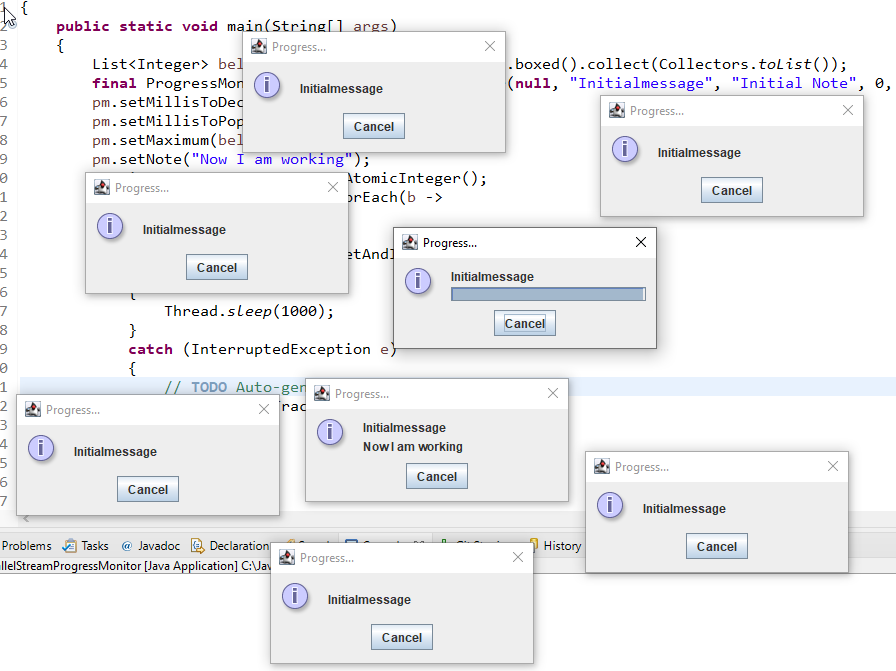Click the History tab icon
This screenshot has width=896, height=671.
(x=534, y=544)
